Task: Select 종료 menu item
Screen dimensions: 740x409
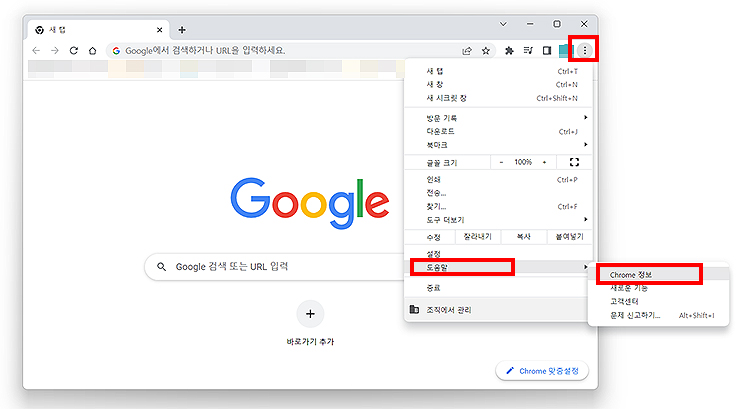Action: click(498, 288)
